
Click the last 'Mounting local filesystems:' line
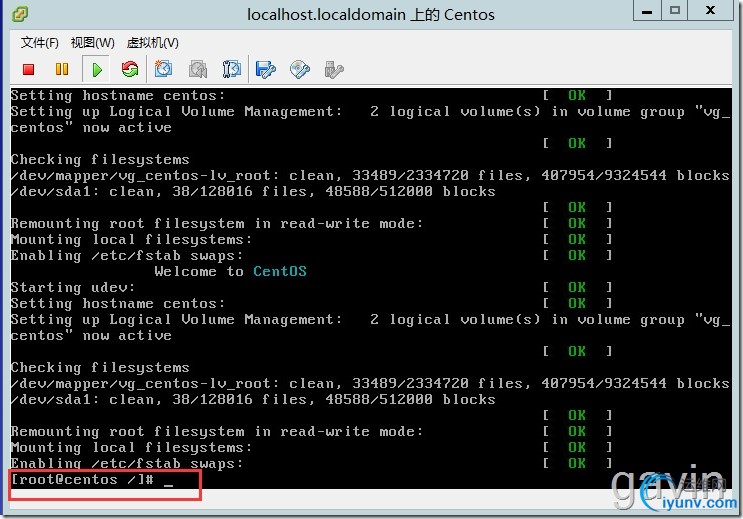131,447
